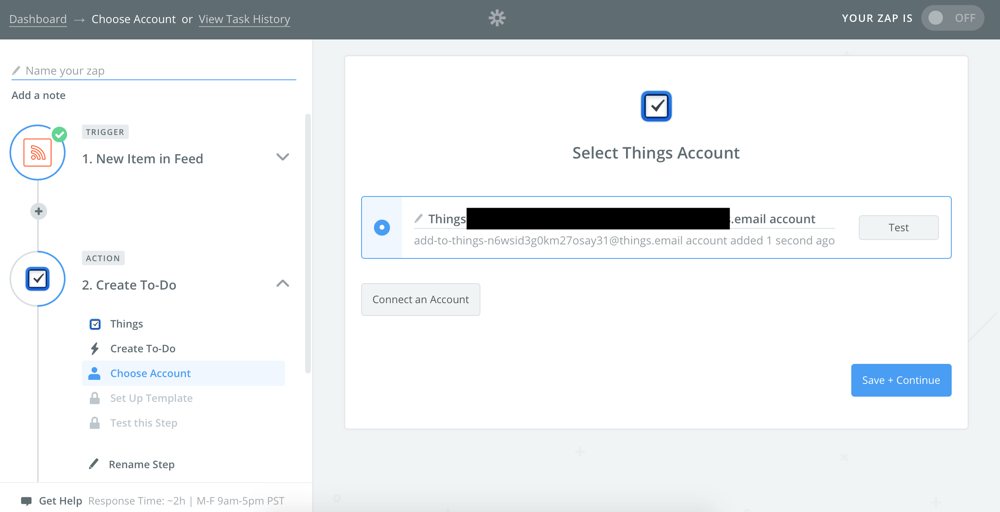Click the Things account name field
The width and height of the screenshot is (1000, 512).
click(x=624, y=219)
